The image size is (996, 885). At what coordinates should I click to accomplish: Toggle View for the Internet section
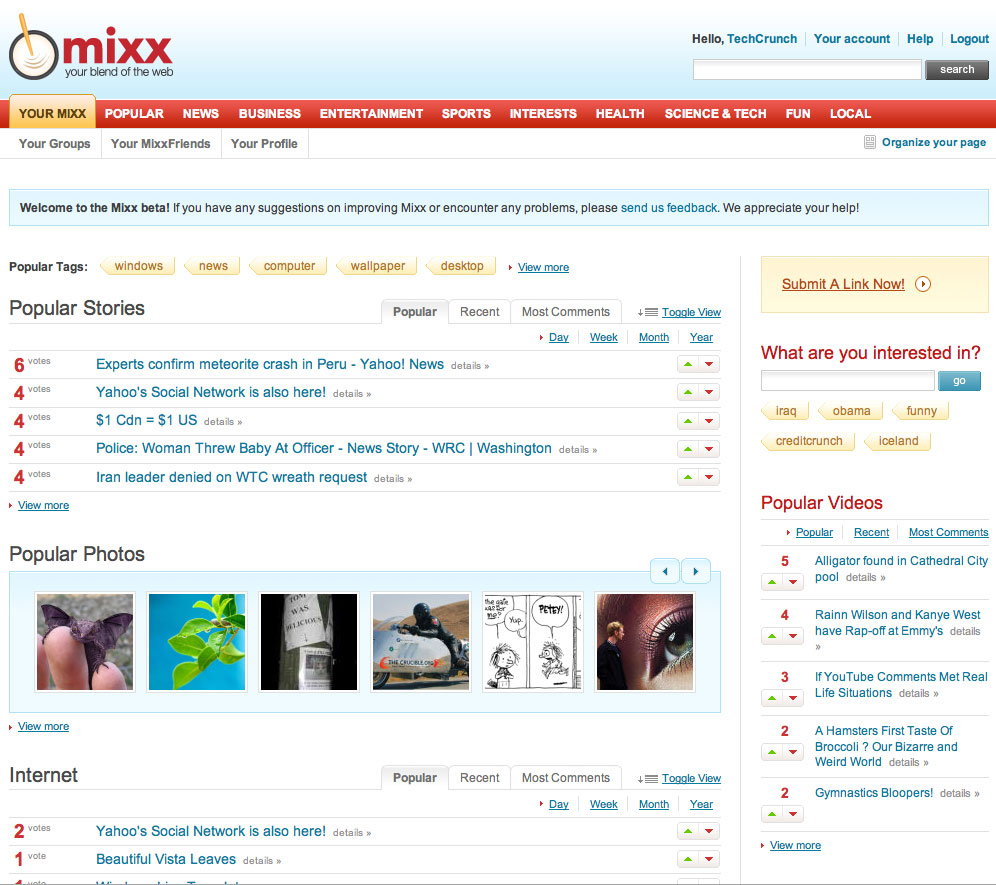691,778
